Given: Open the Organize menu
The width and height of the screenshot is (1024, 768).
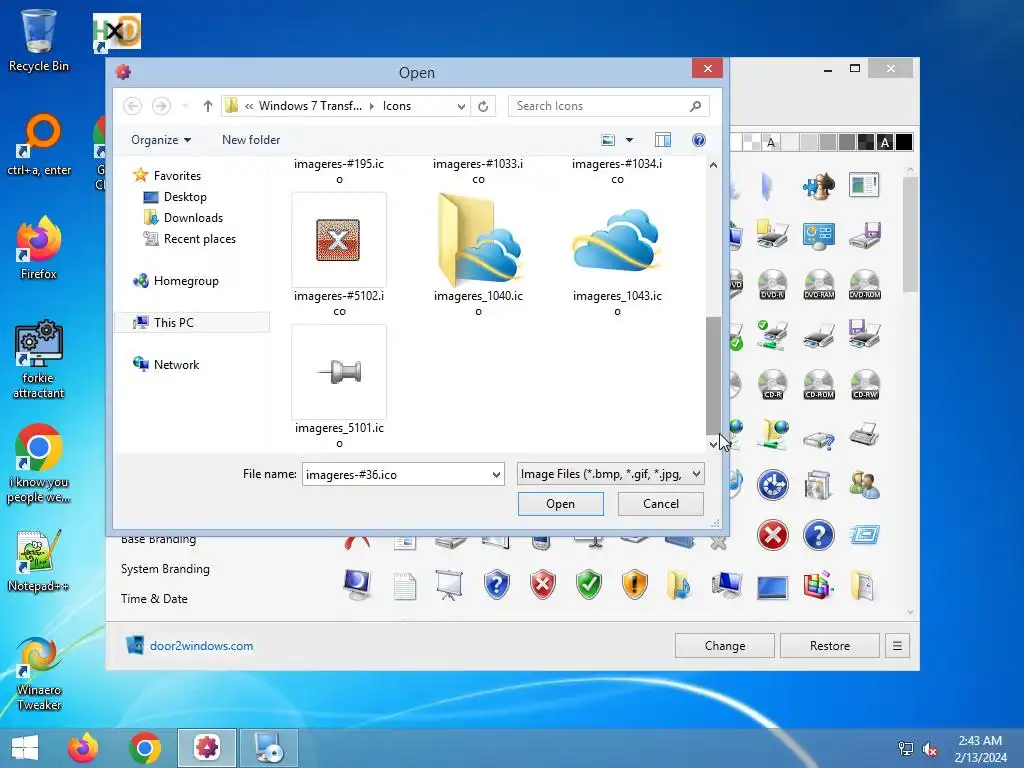Looking at the screenshot, I should (x=161, y=140).
